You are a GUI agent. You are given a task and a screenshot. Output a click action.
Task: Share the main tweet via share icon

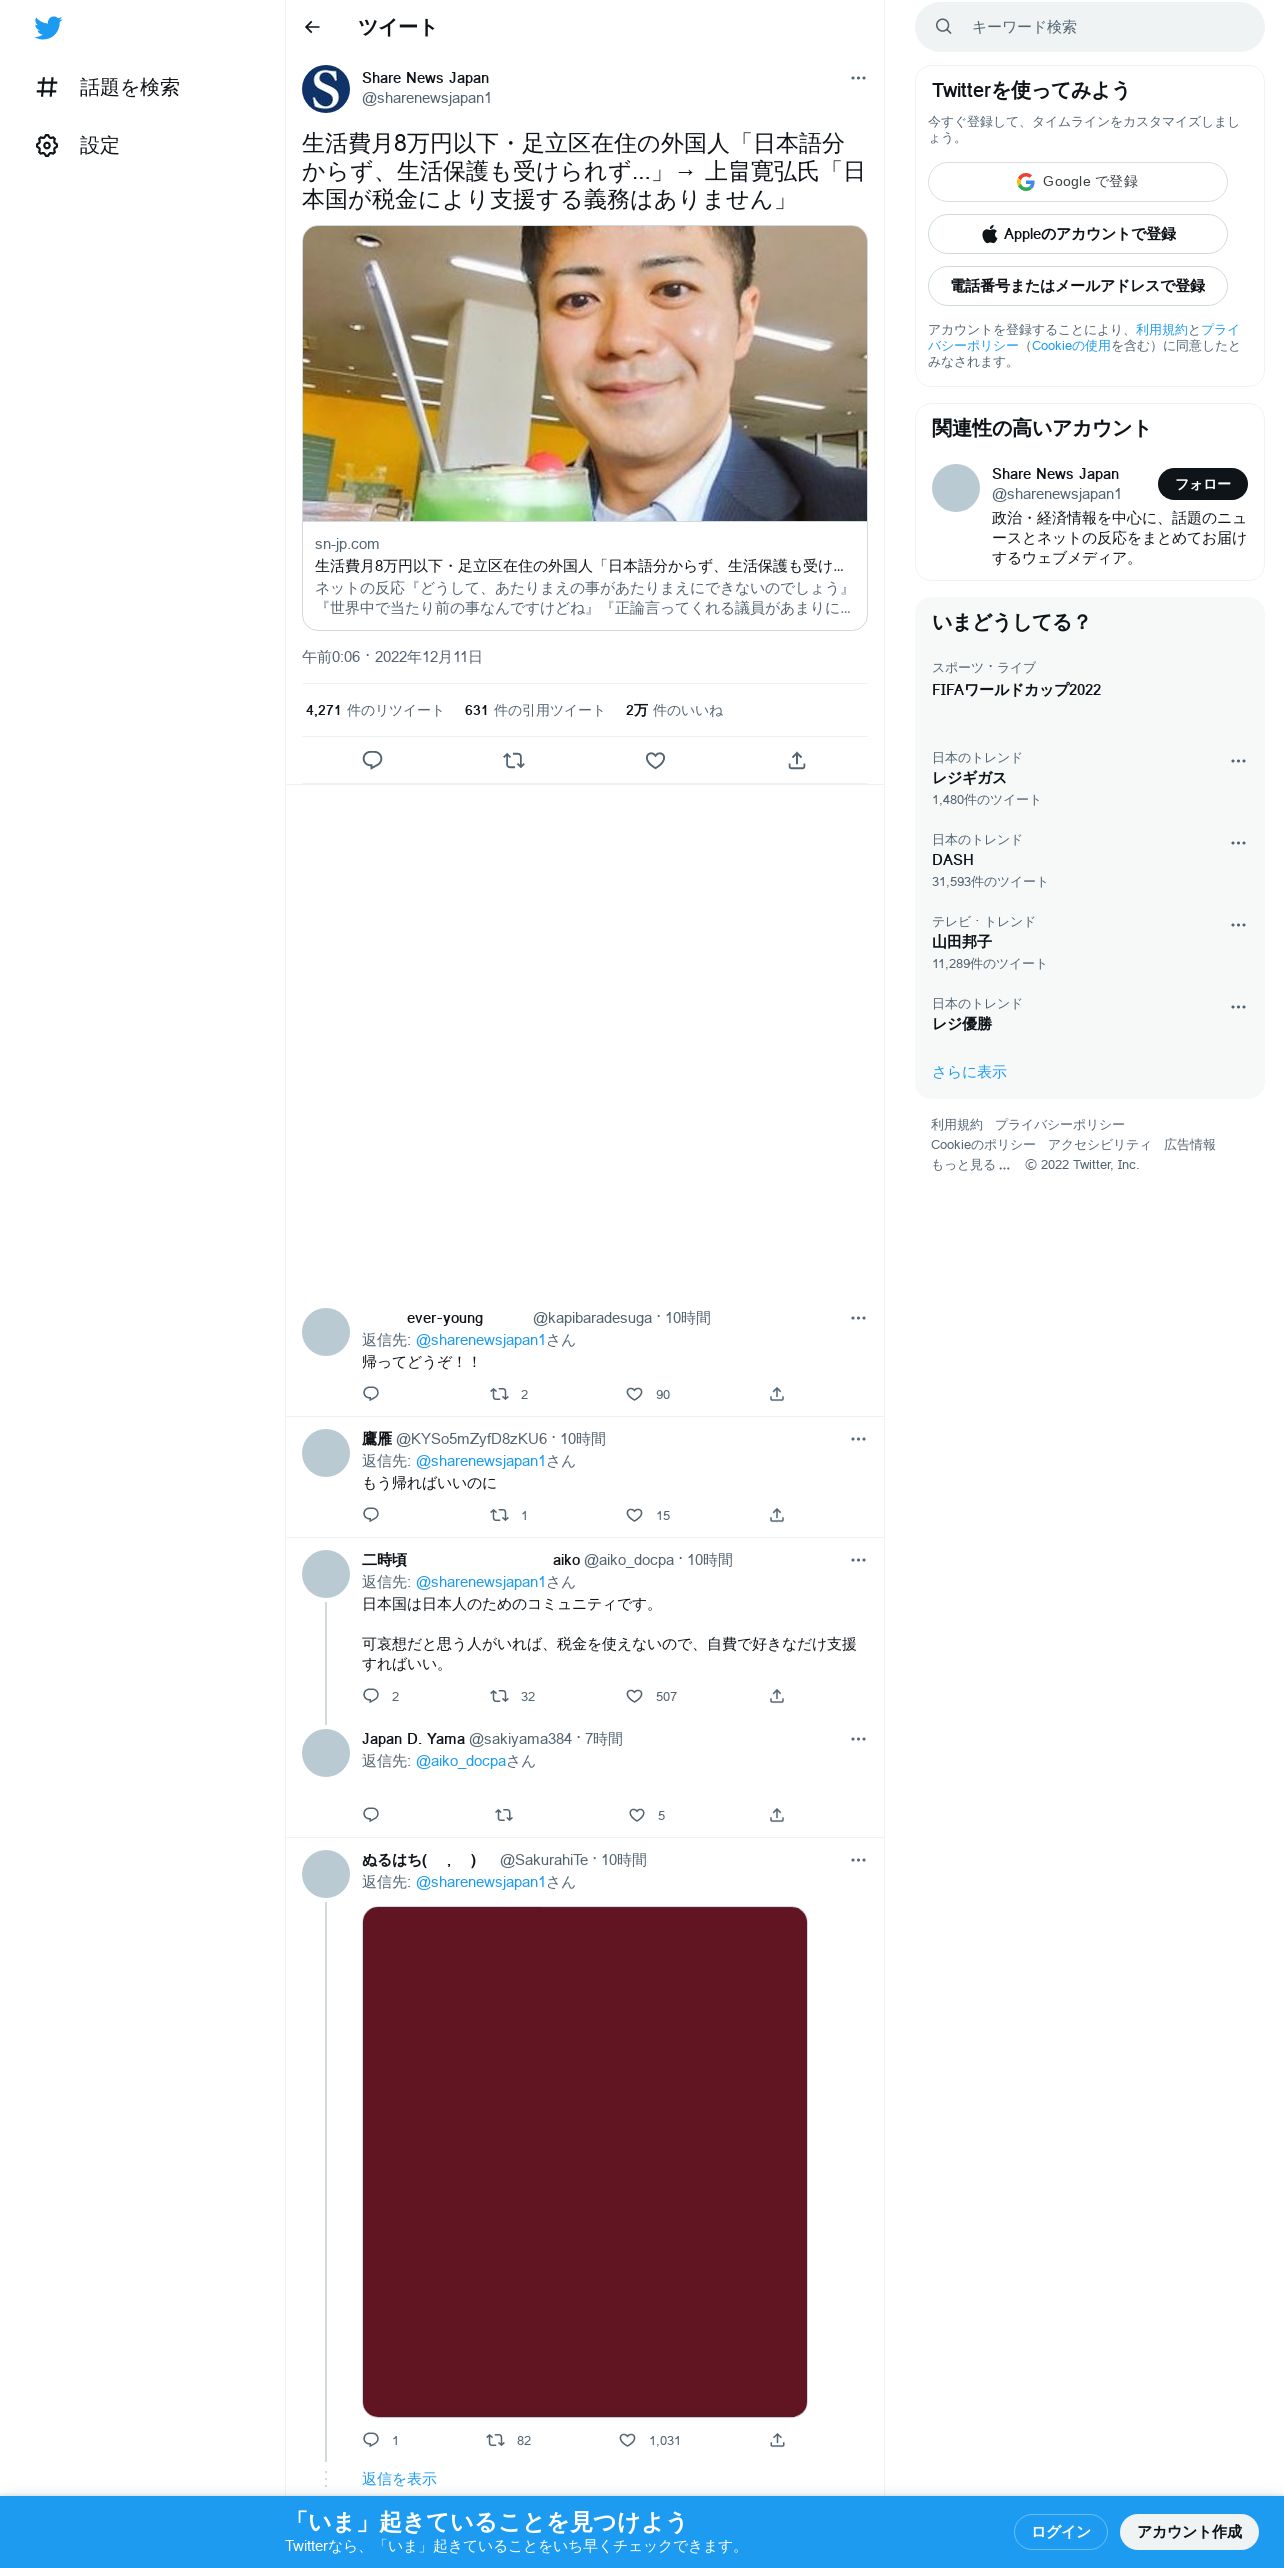pyautogui.click(x=797, y=760)
